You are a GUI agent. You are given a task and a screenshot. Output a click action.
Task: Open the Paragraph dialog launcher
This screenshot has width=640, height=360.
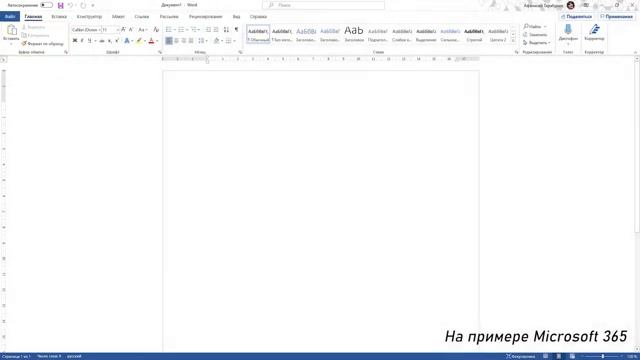pos(240,52)
